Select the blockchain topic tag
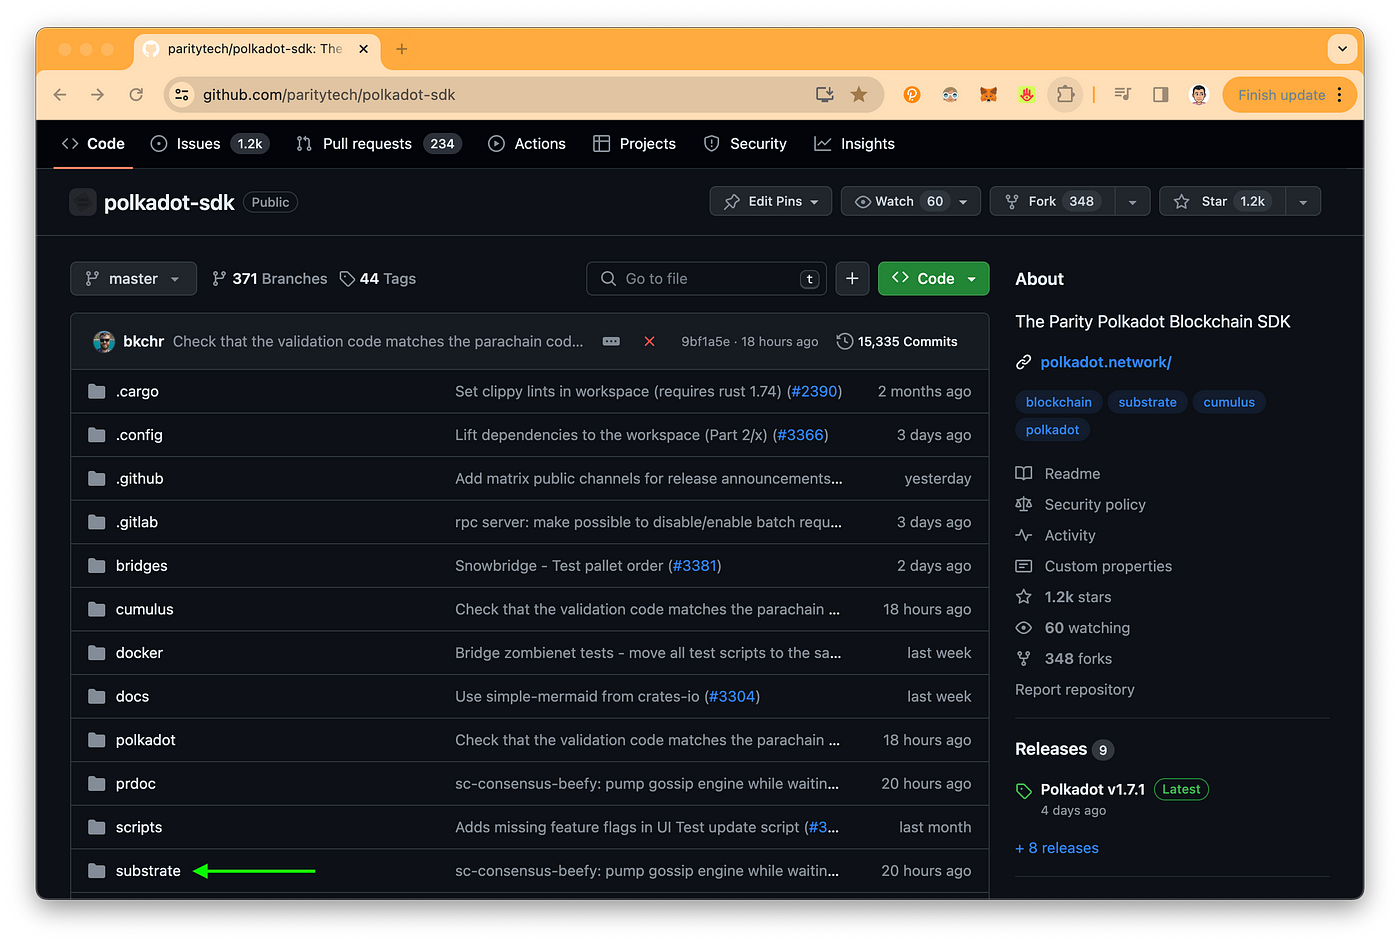The height and width of the screenshot is (944, 1400). pyautogui.click(x=1058, y=402)
